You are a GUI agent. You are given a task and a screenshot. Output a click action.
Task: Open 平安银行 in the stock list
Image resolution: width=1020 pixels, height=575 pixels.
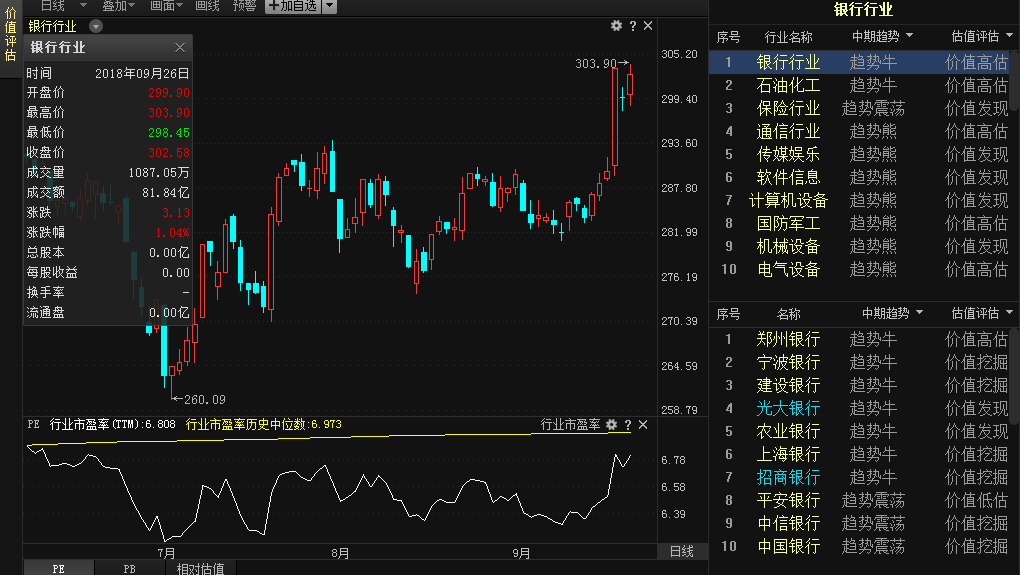click(788, 500)
